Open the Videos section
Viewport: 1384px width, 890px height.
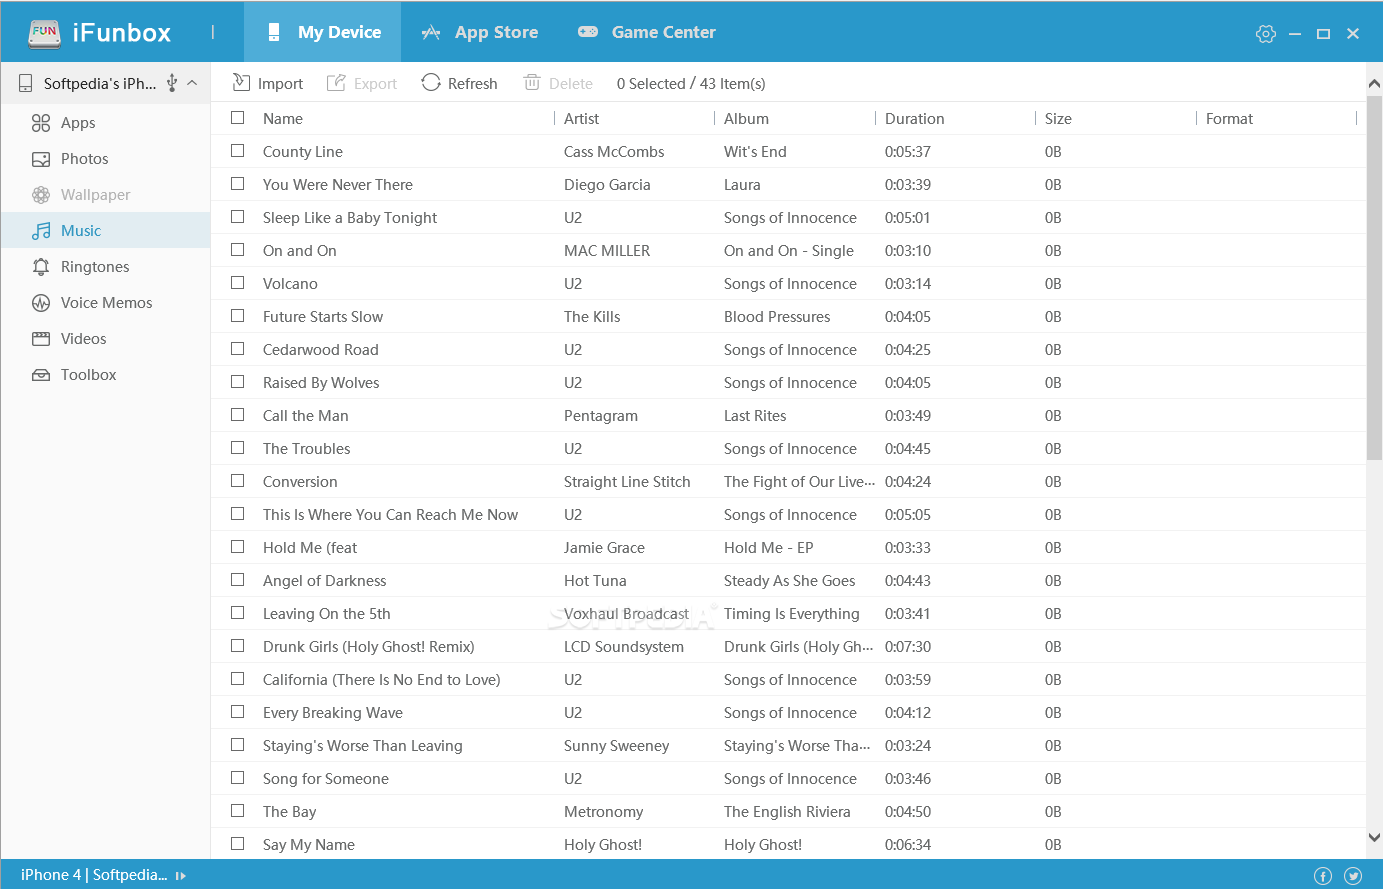tap(105, 339)
